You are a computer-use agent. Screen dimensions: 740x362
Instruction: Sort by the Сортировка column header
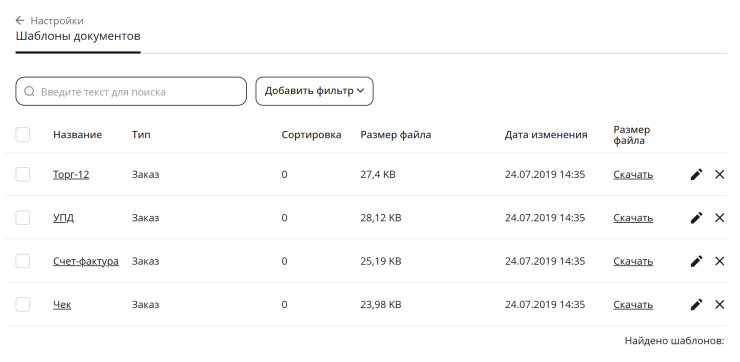[x=311, y=135]
